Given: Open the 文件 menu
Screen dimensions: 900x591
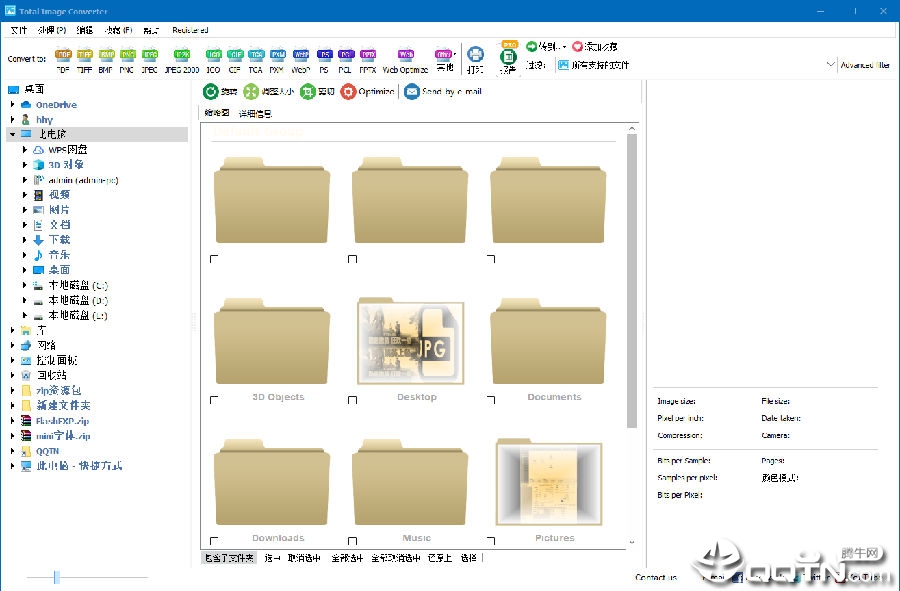Looking at the screenshot, I should pos(18,30).
